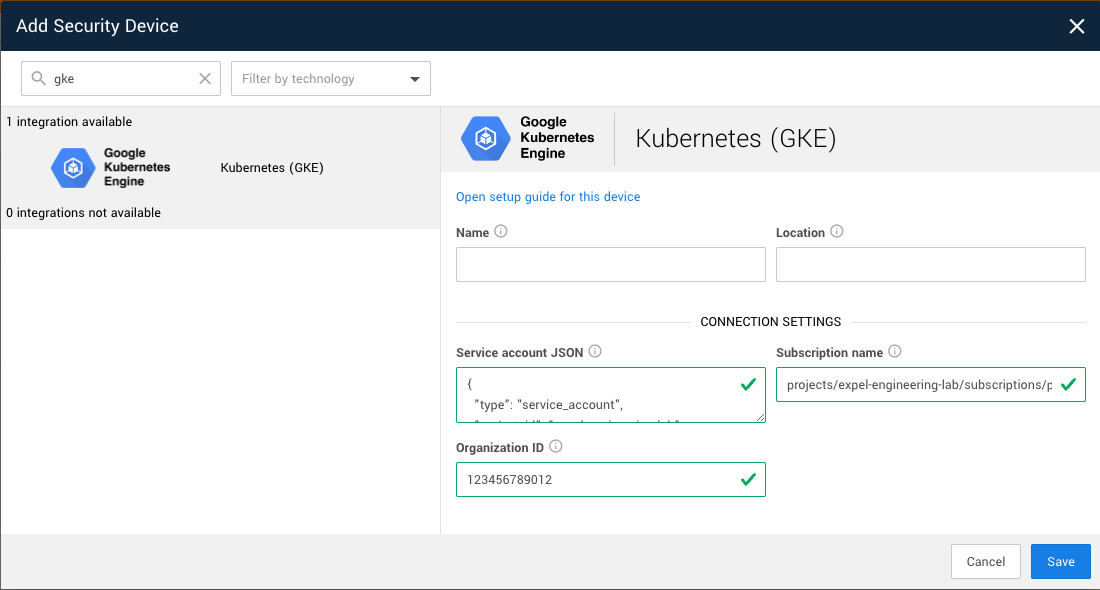Show info tooltip for Location
1100x590 pixels.
837,232
